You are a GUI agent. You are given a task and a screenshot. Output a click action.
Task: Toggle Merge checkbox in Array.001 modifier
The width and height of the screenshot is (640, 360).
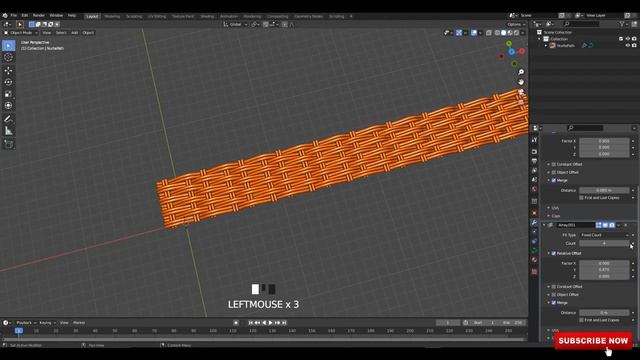pyautogui.click(x=554, y=303)
